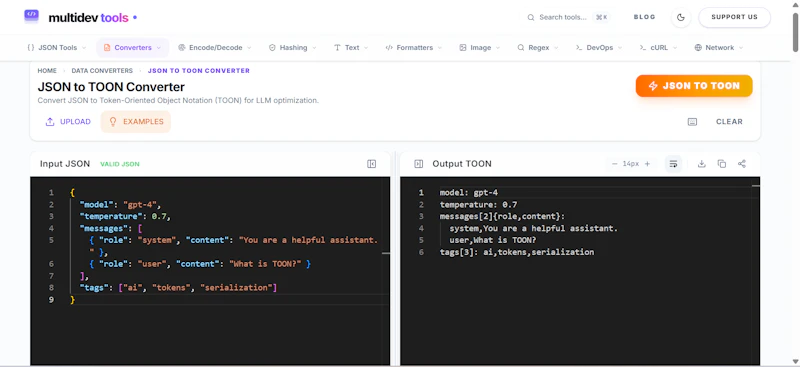Image resolution: width=800 pixels, height=367 pixels.
Task: Click 'user,What is TOON?' output line
Action: tap(493, 240)
